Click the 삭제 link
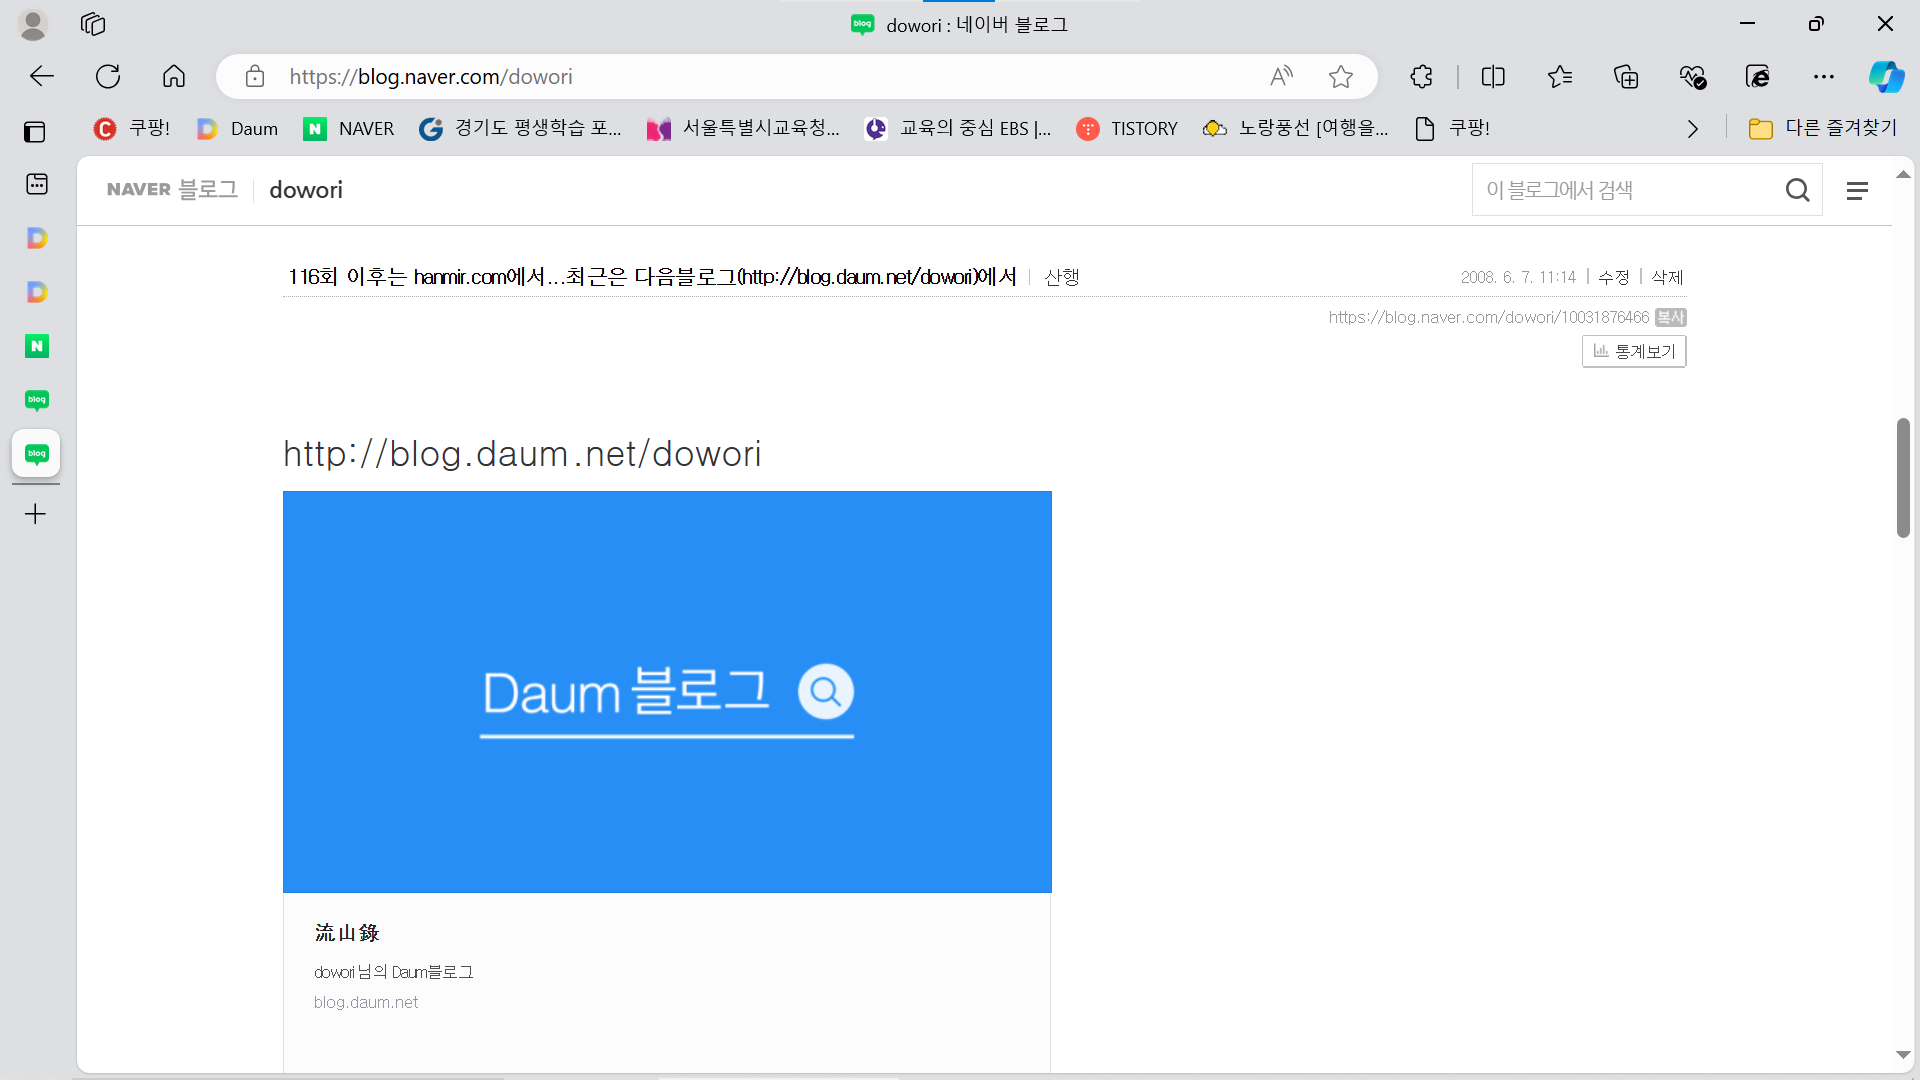The image size is (1920, 1080). click(1667, 277)
